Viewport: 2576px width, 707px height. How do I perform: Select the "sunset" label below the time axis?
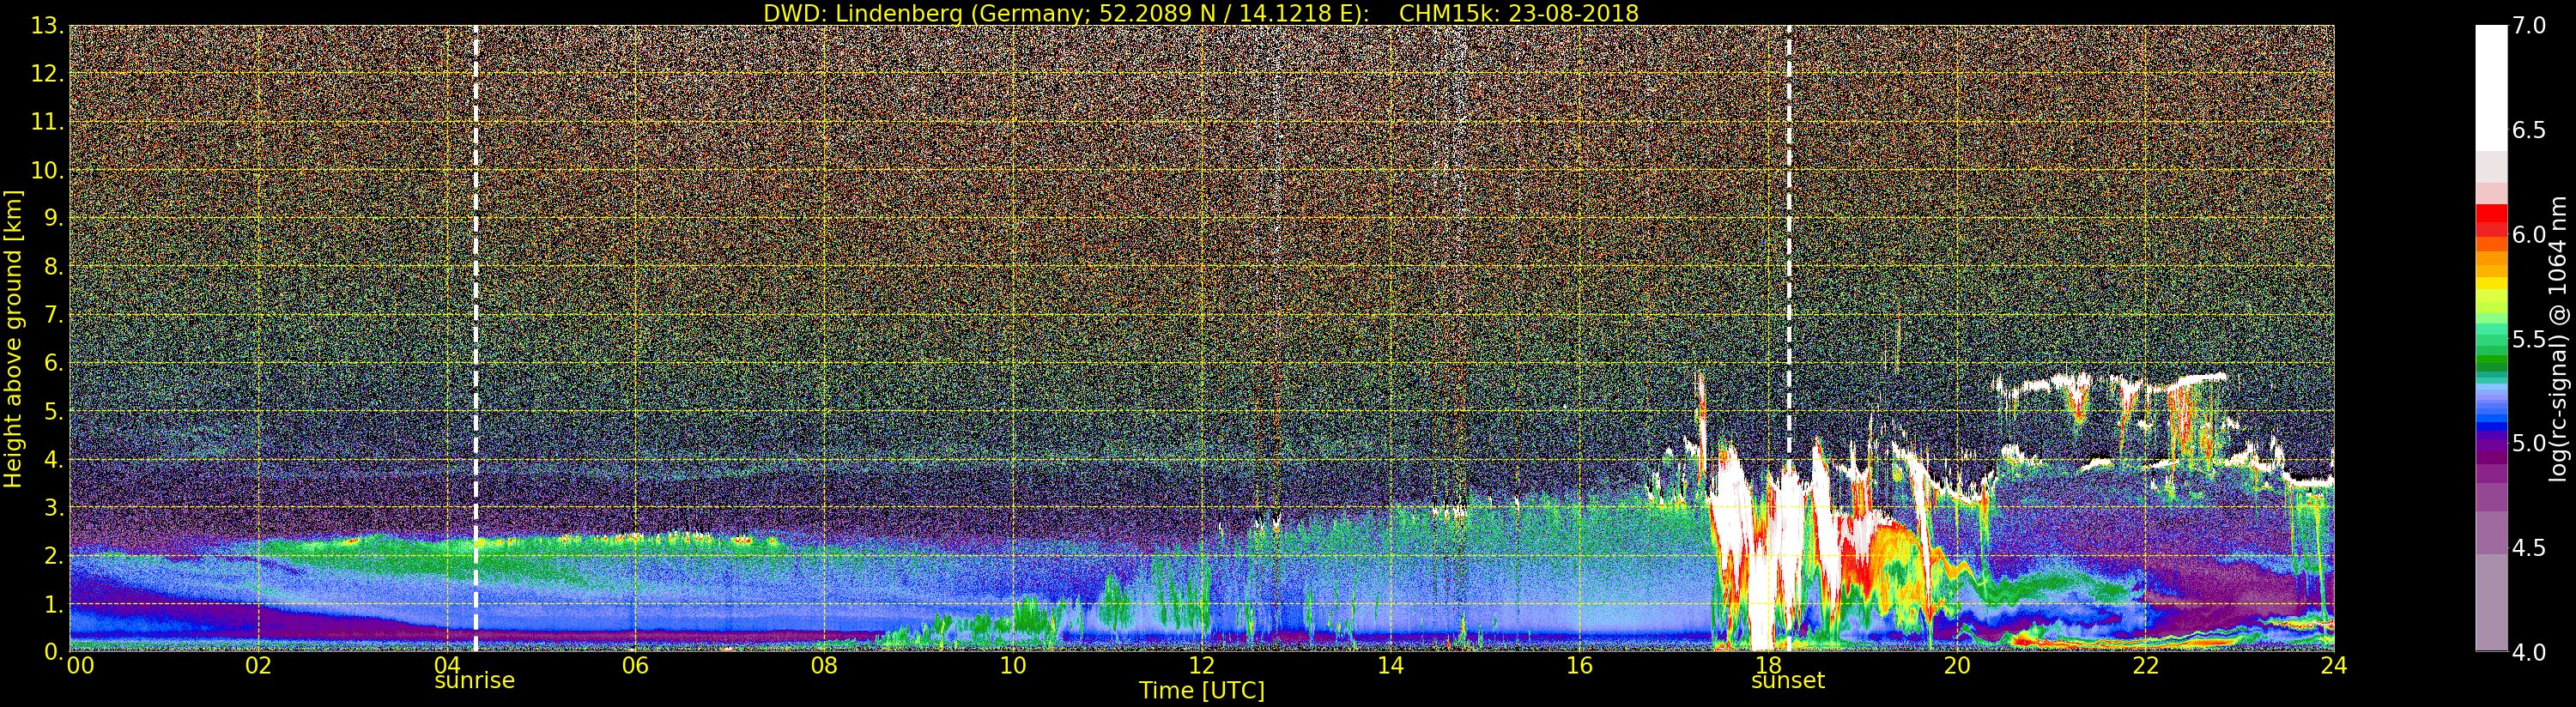(1788, 681)
